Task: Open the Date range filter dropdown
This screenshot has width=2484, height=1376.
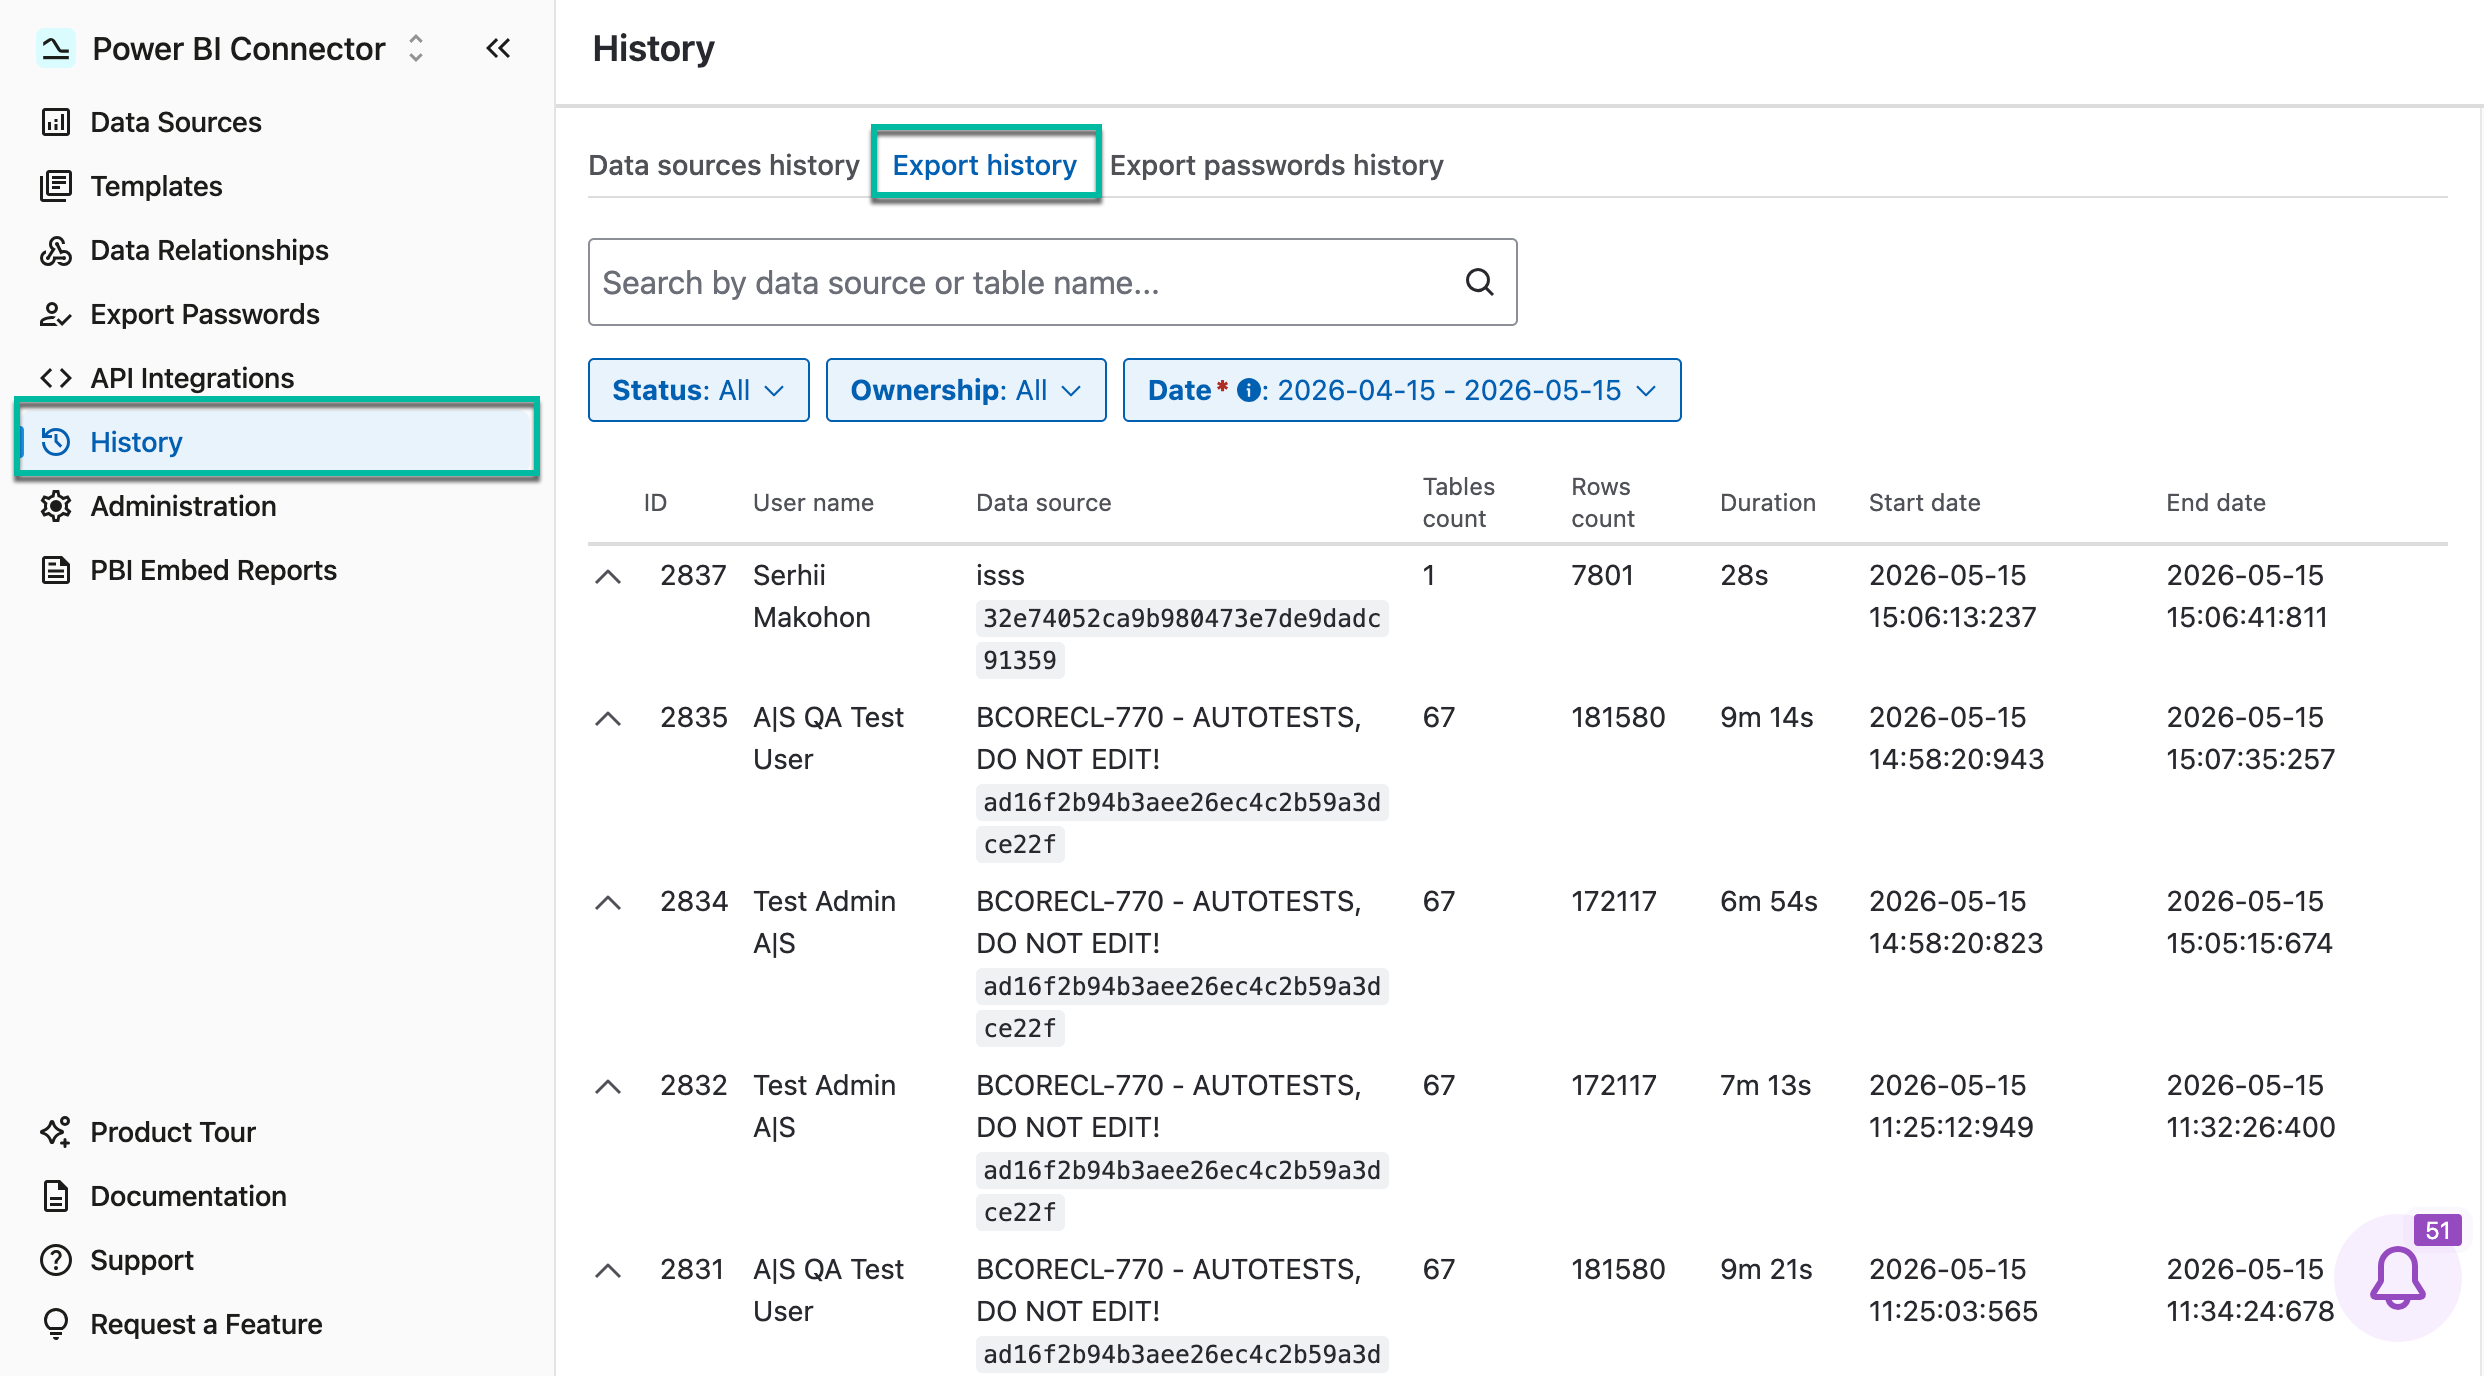Action: [x=1402, y=390]
